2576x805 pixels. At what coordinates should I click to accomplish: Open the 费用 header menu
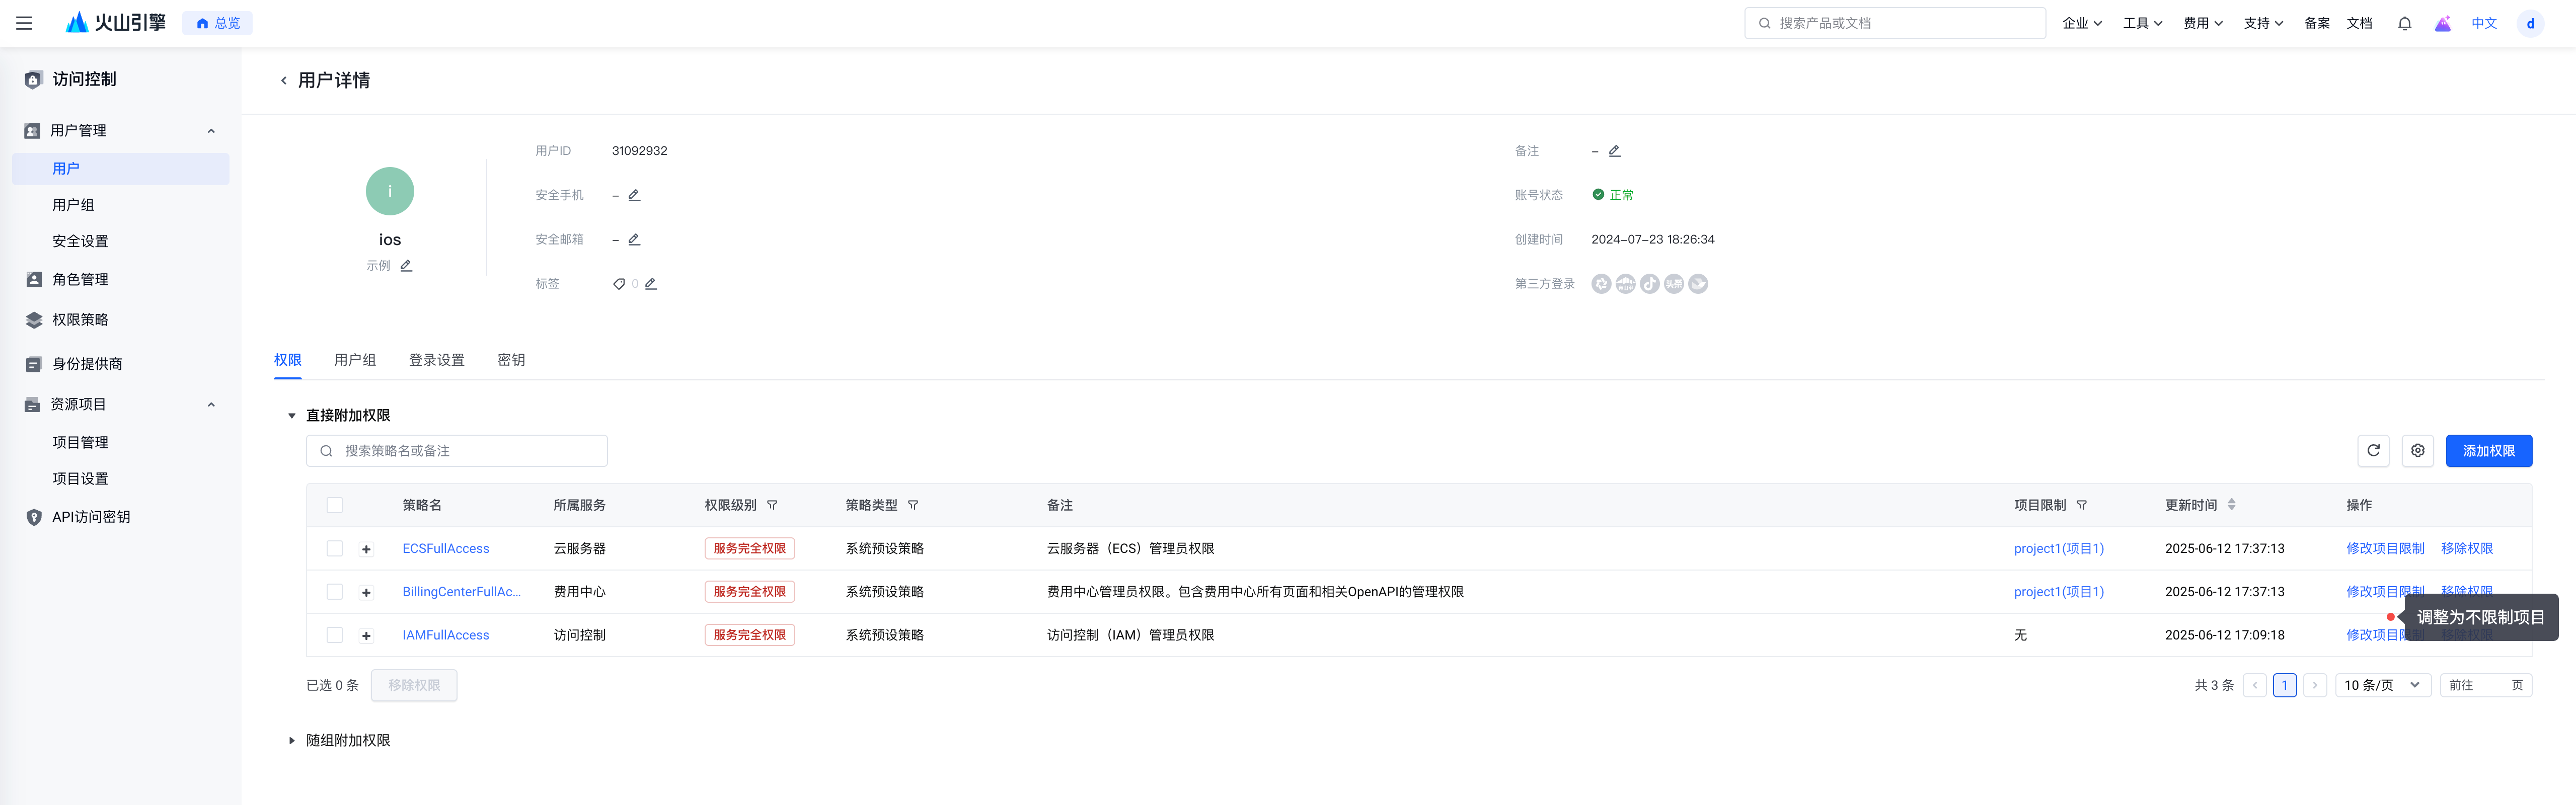click(x=2203, y=23)
